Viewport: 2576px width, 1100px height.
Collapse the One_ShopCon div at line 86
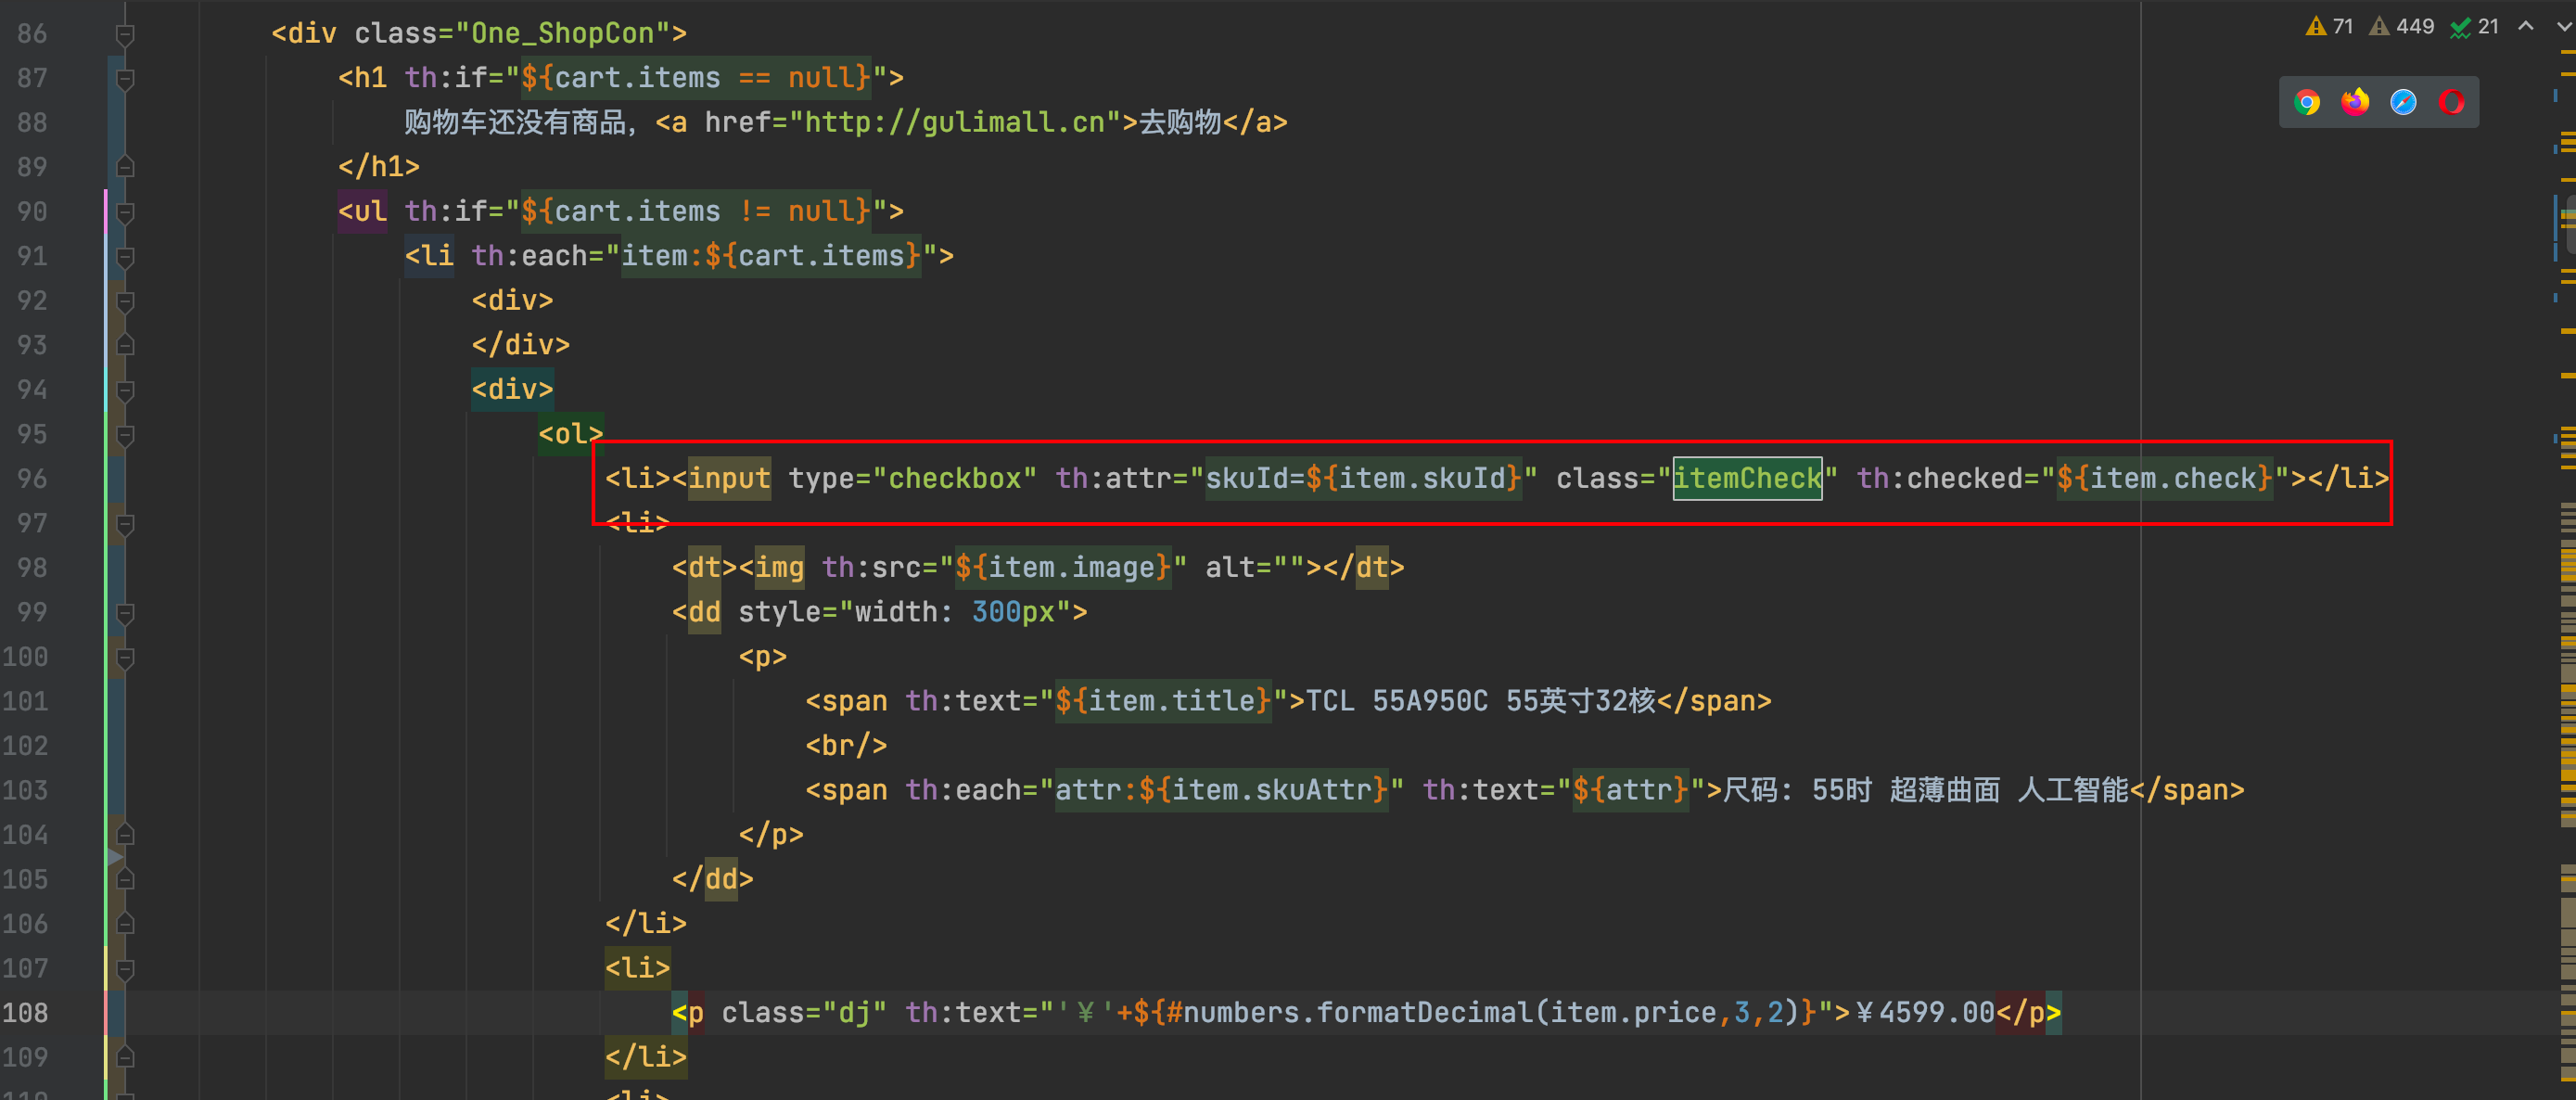coord(125,35)
